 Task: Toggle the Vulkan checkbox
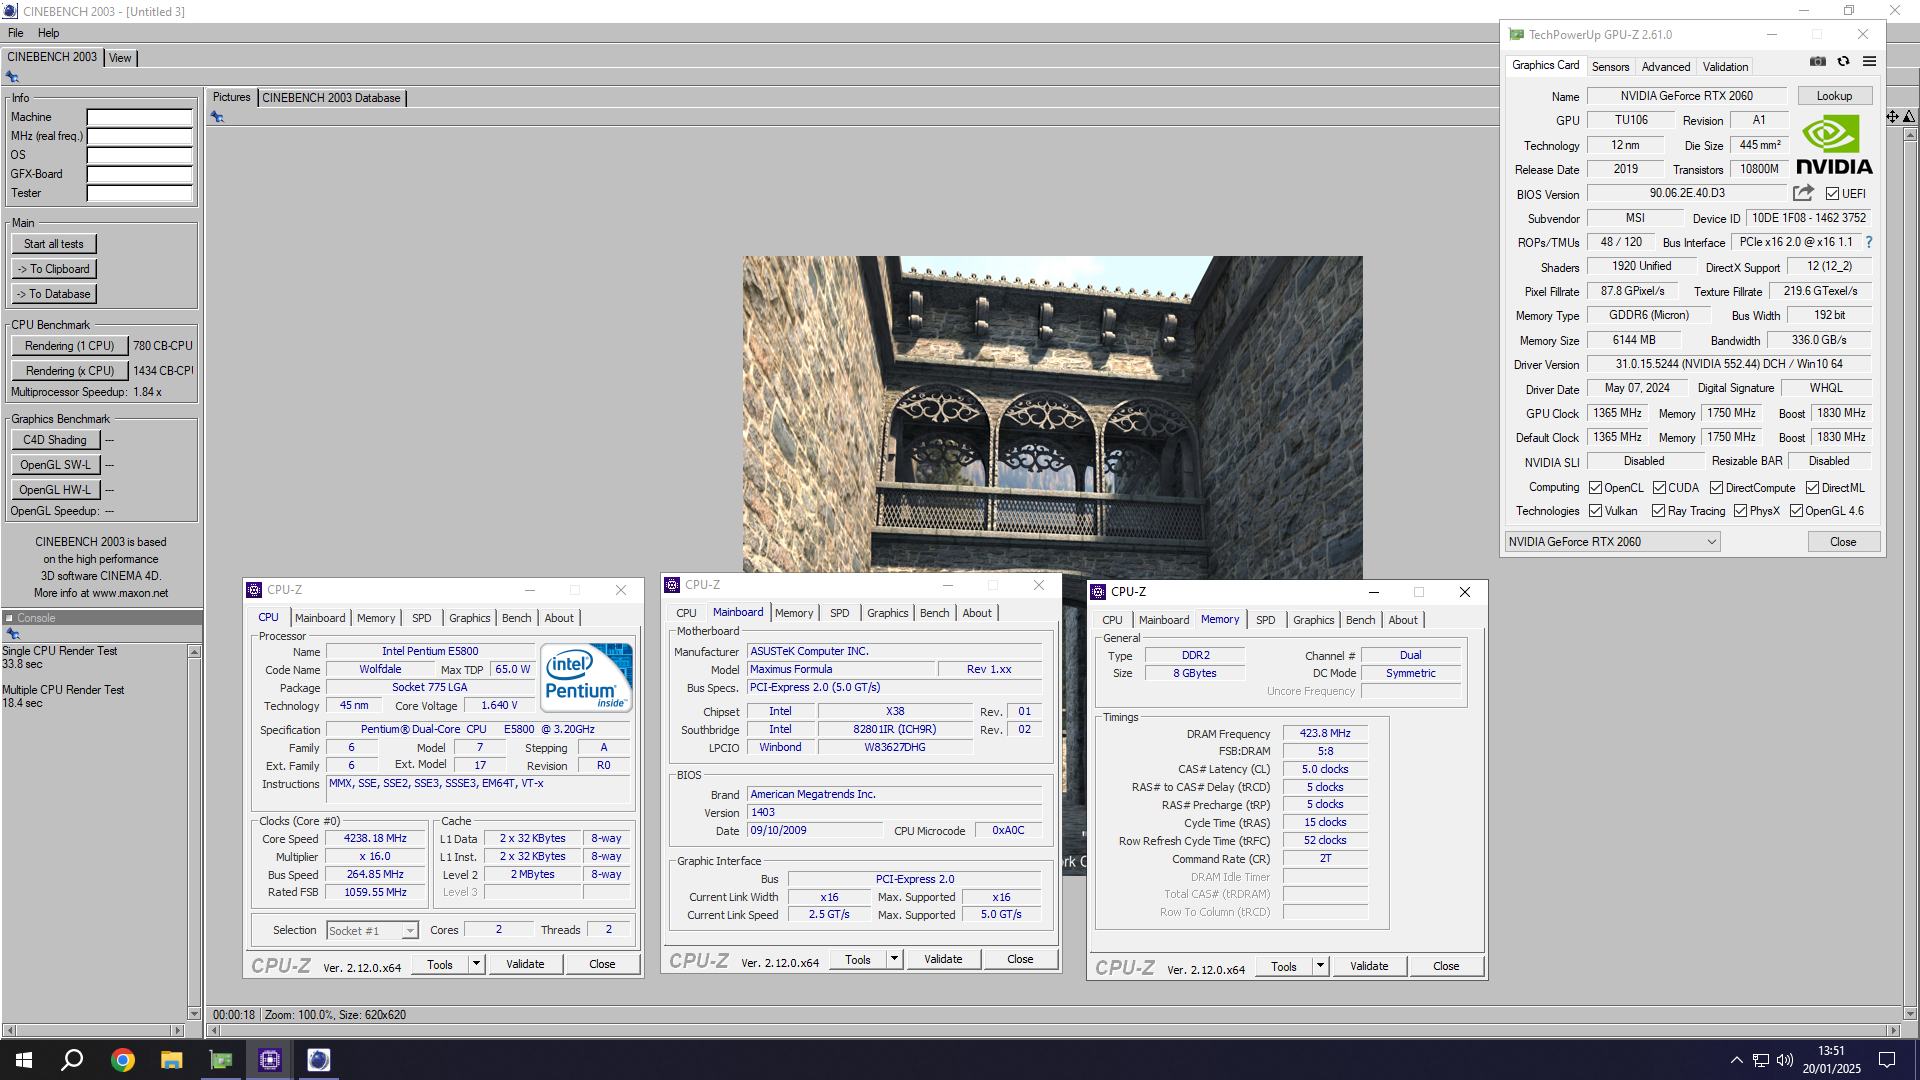(1595, 511)
